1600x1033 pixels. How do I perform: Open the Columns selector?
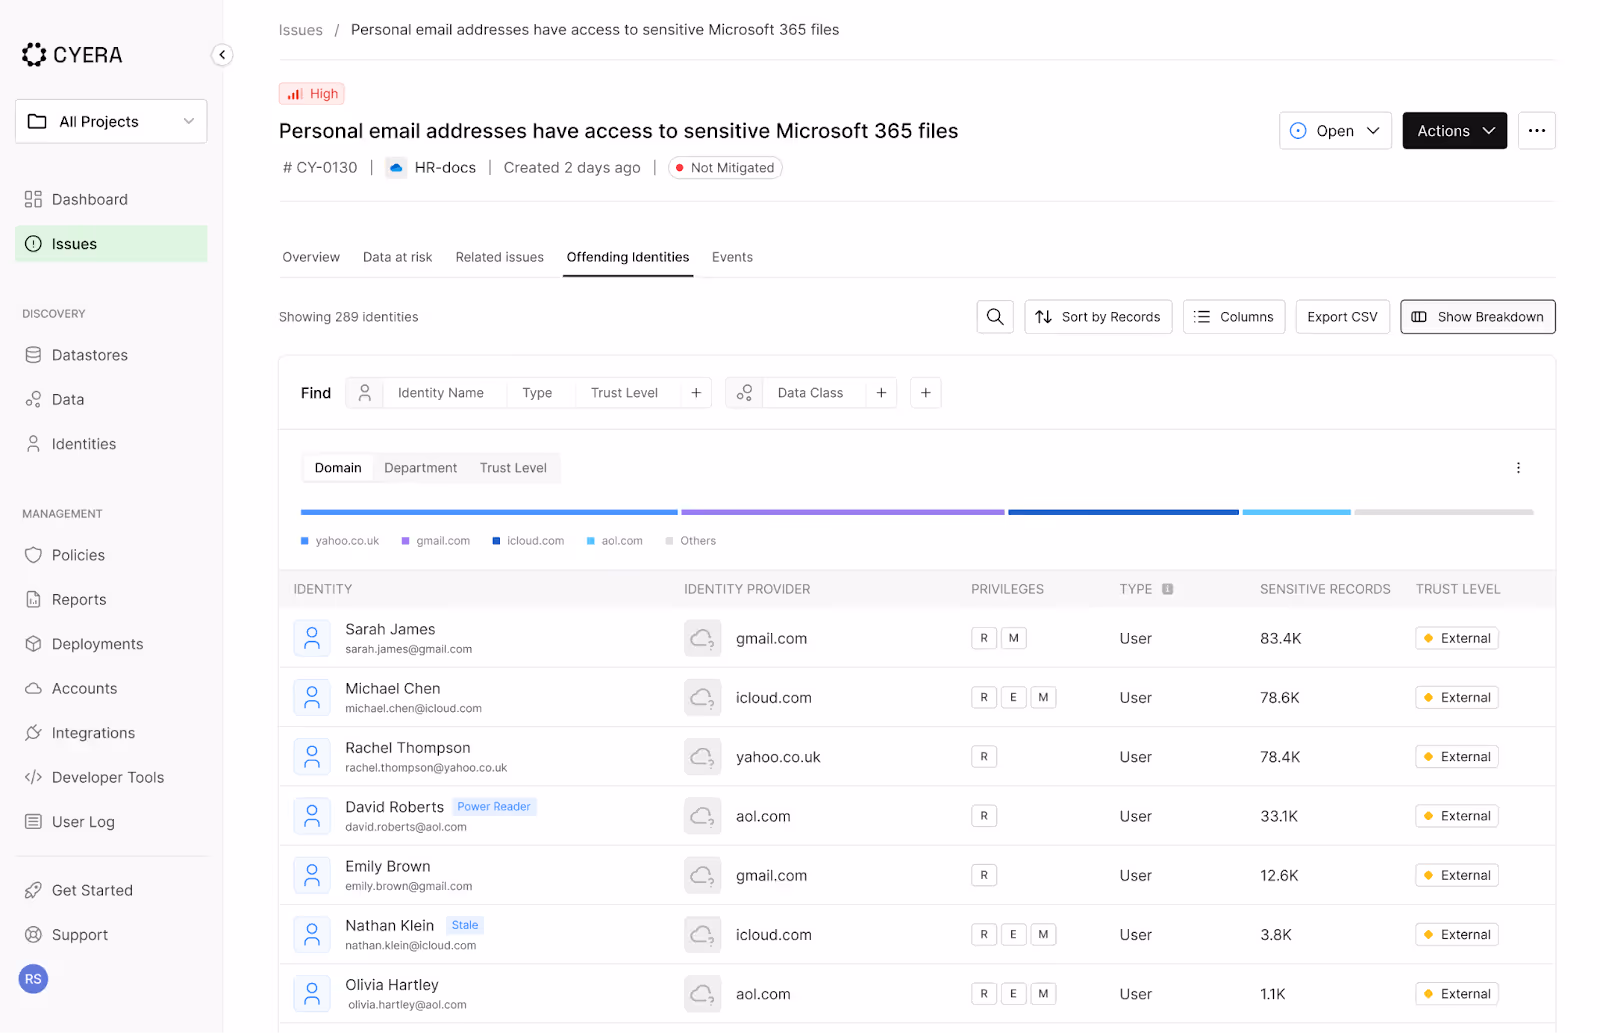(1234, 317)
